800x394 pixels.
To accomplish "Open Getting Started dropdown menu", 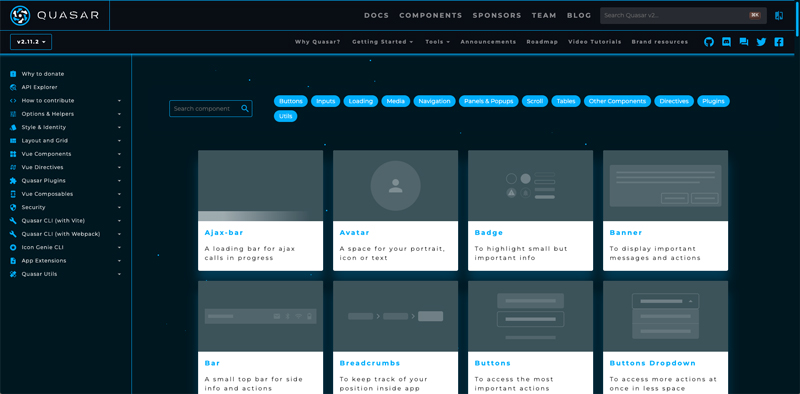I will pos(383,42).
